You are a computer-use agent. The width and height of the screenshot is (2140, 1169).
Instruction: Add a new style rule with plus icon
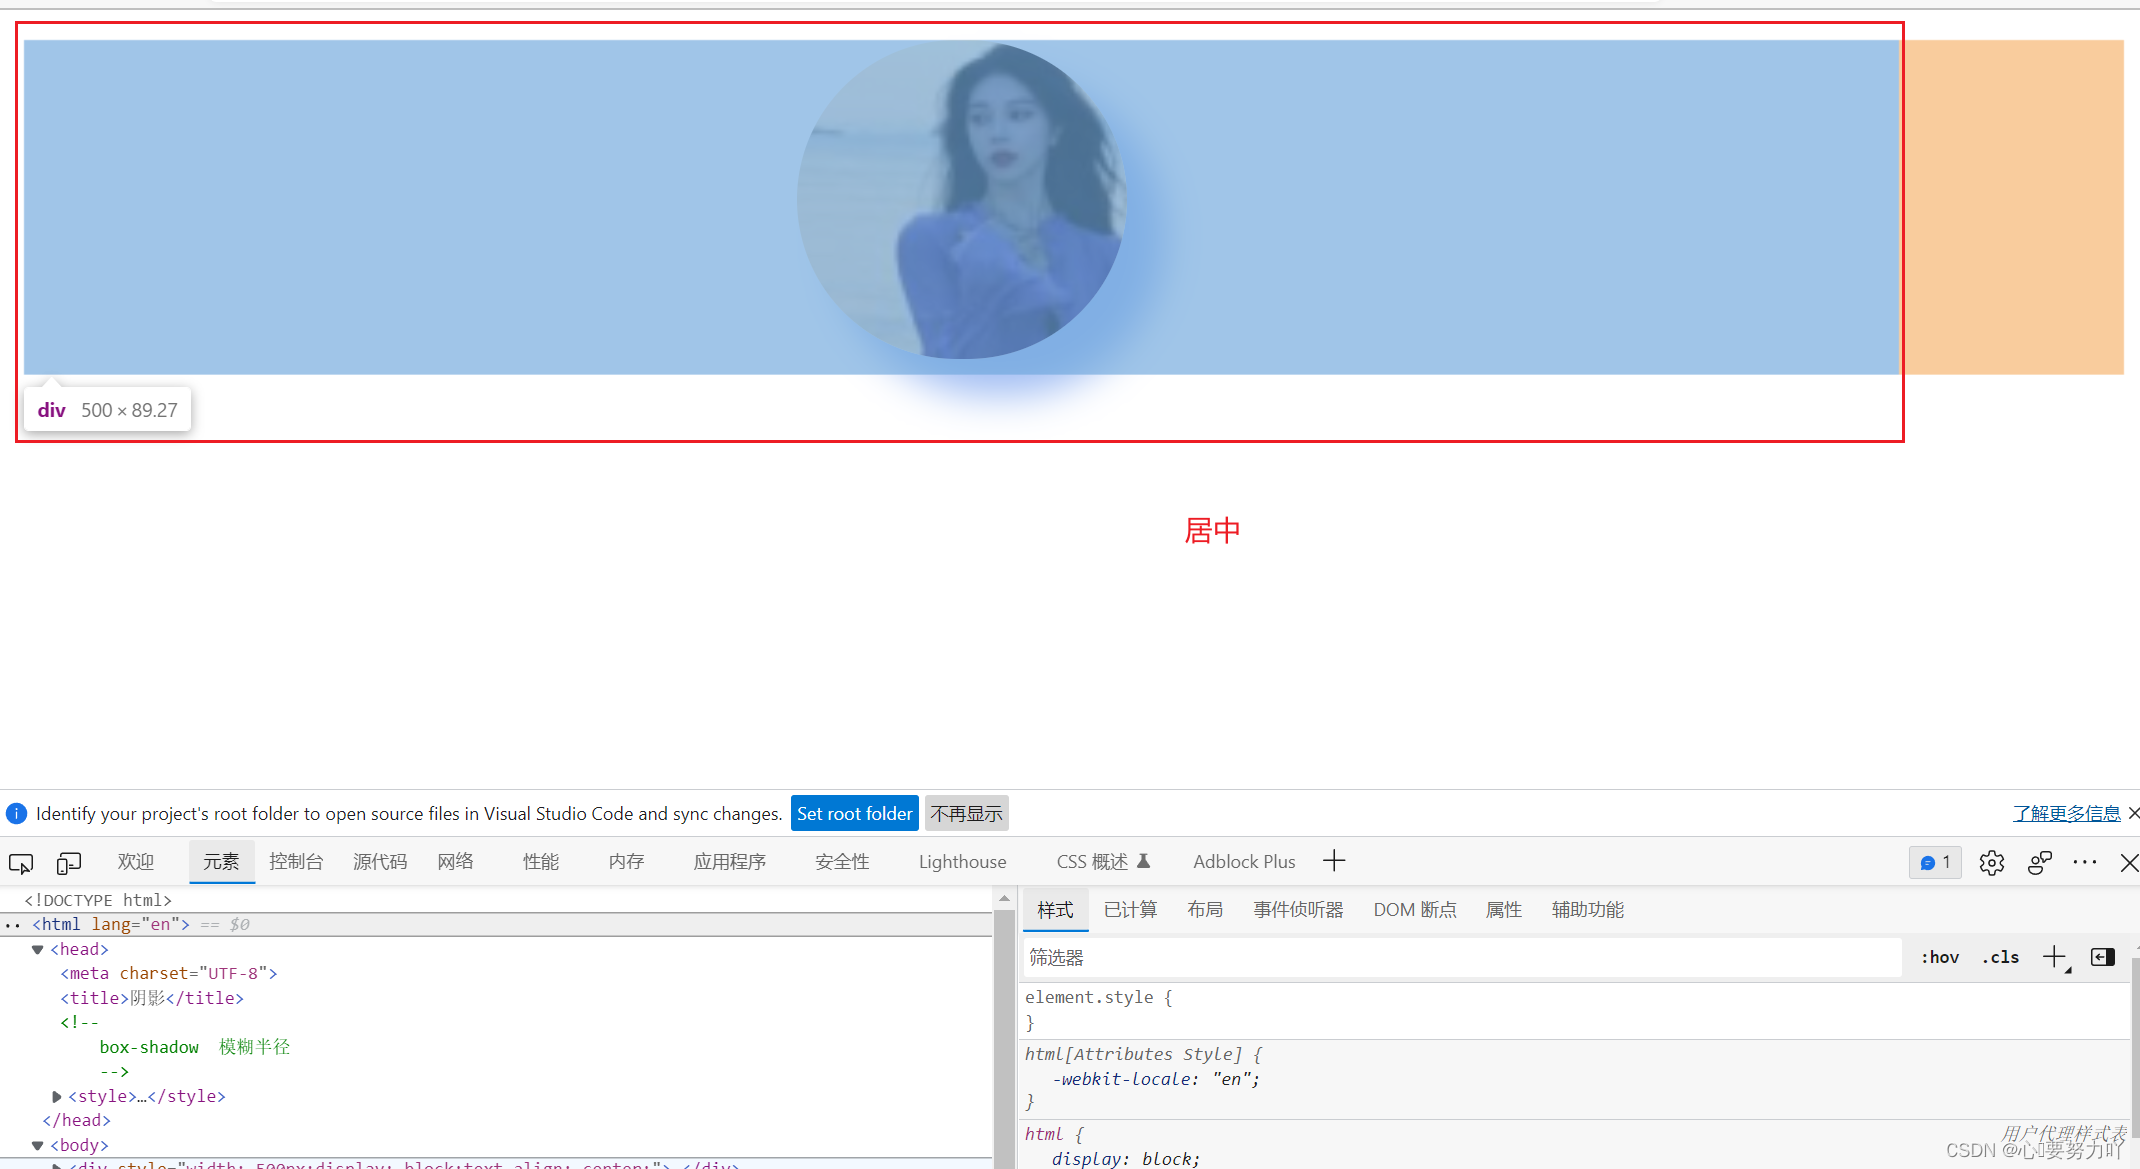(2055, 957)
